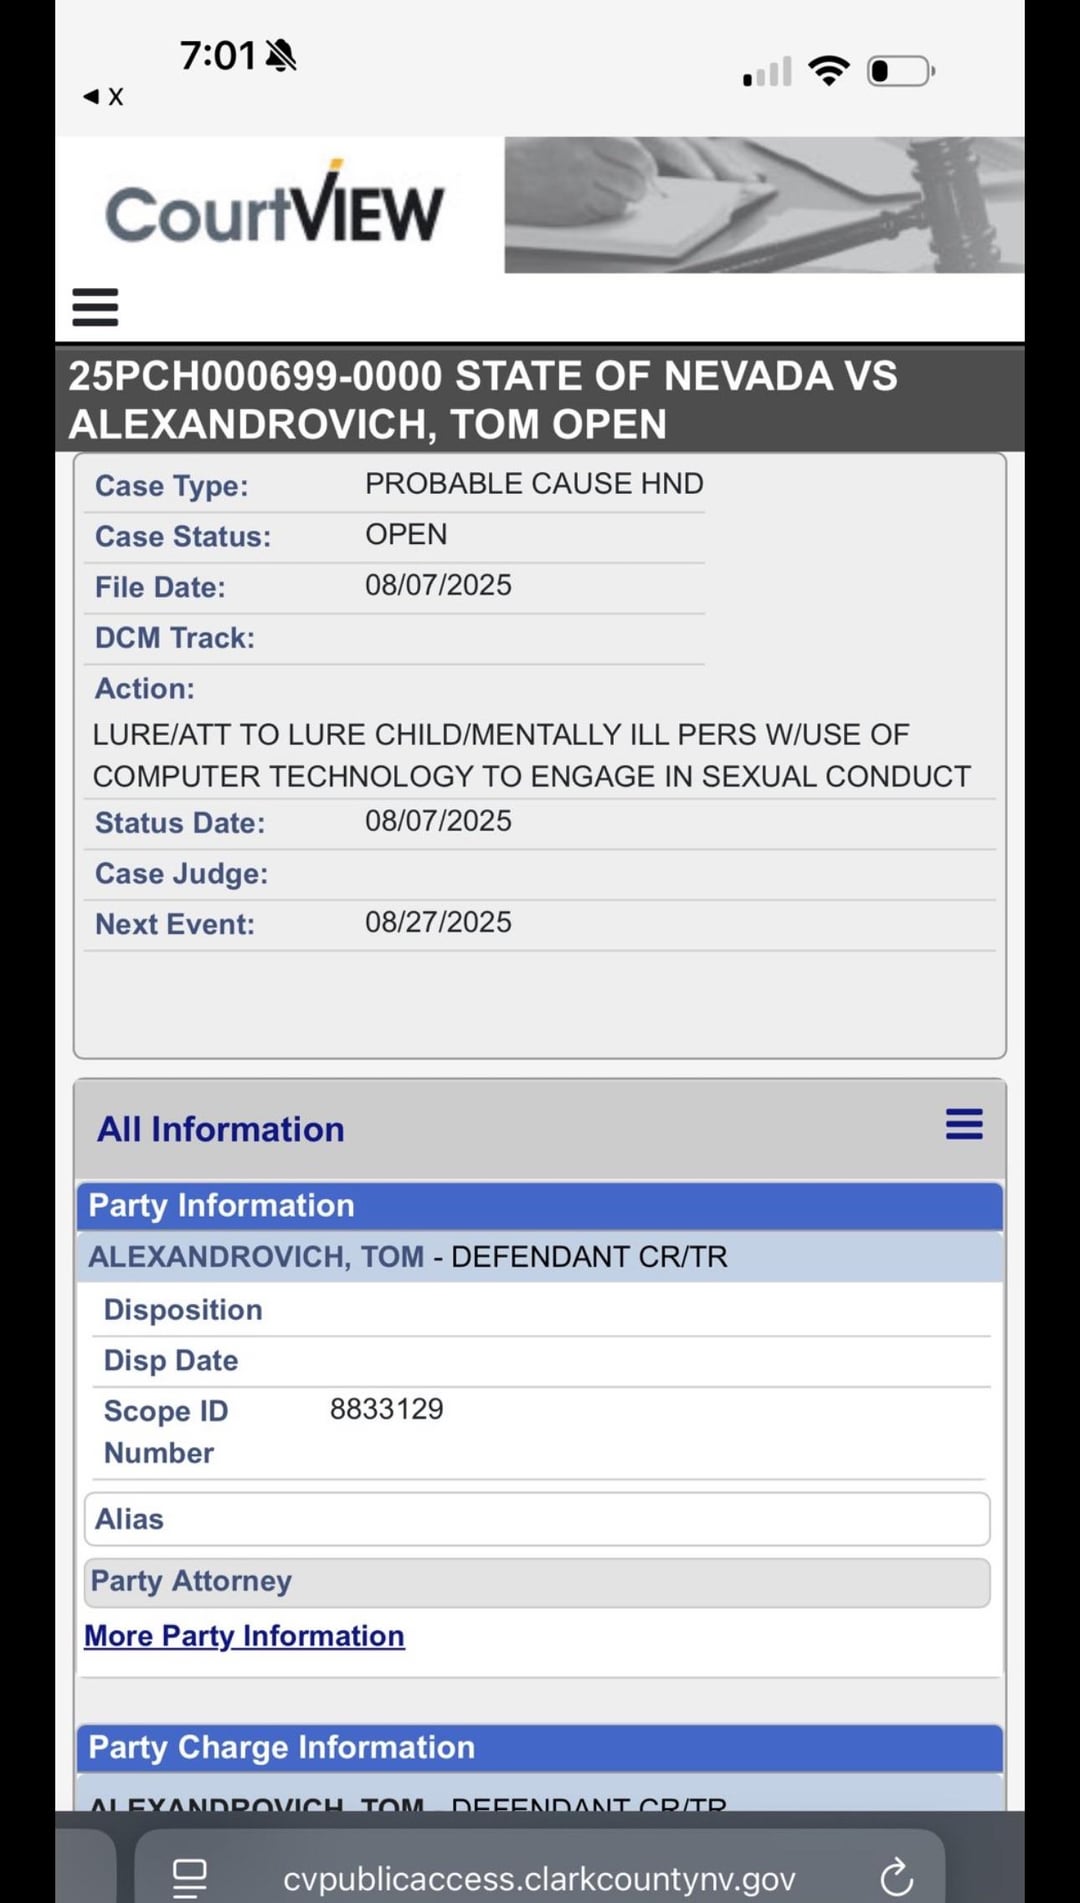Tap the browser page reload icon
Image resolution: width=1080 pixels, height=1903 pixels.
coord(897,1877)
